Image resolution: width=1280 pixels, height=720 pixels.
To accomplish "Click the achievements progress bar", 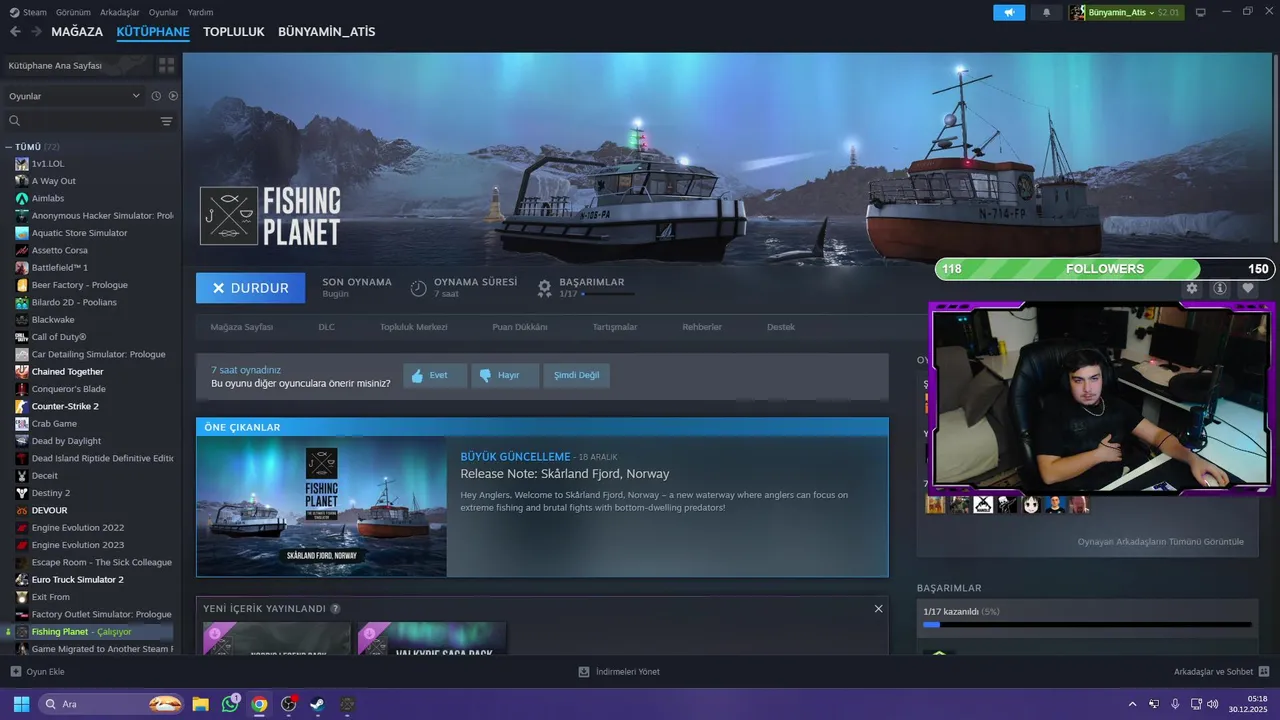I will 1087,625.
